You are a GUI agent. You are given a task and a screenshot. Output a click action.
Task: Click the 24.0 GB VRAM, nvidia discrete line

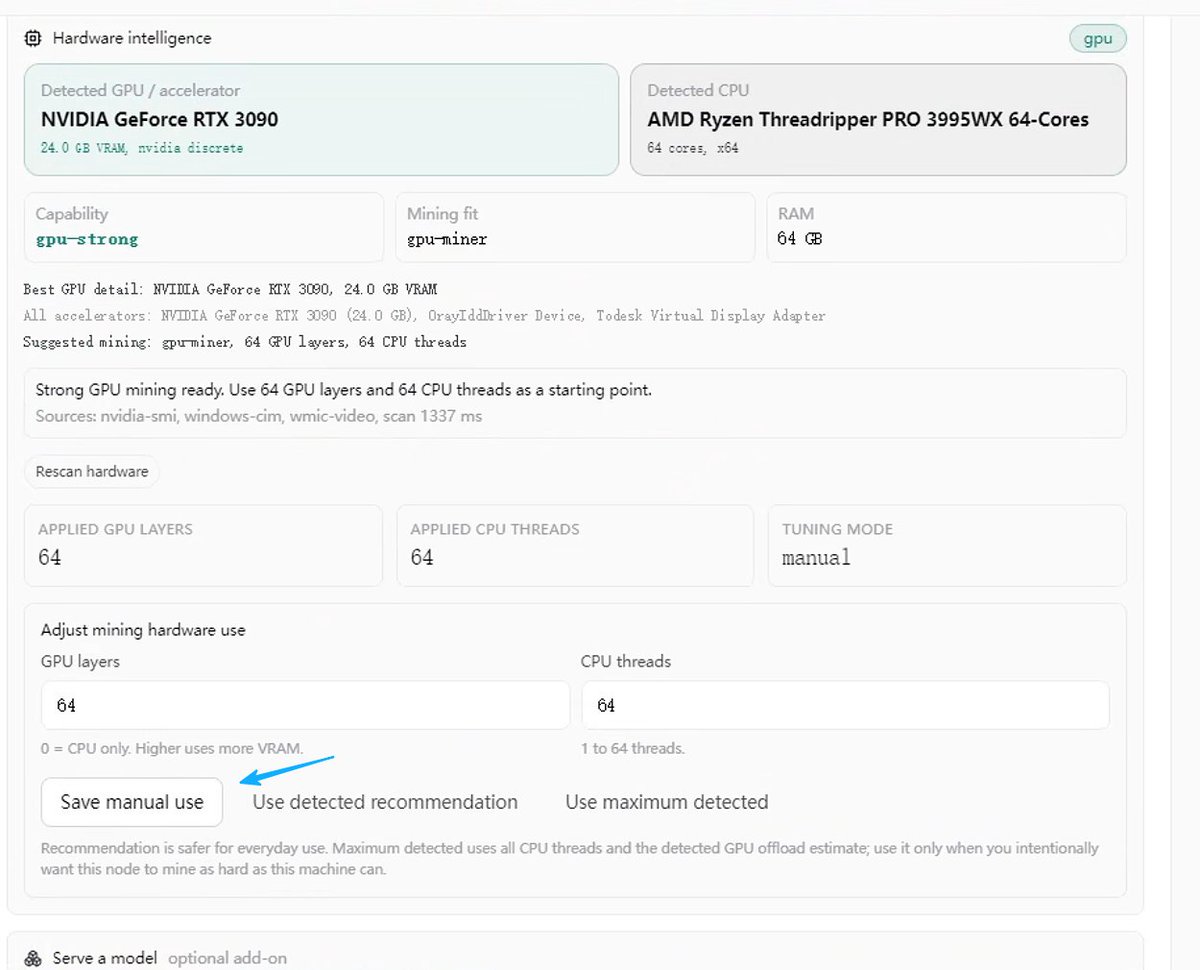coord(142,148)
